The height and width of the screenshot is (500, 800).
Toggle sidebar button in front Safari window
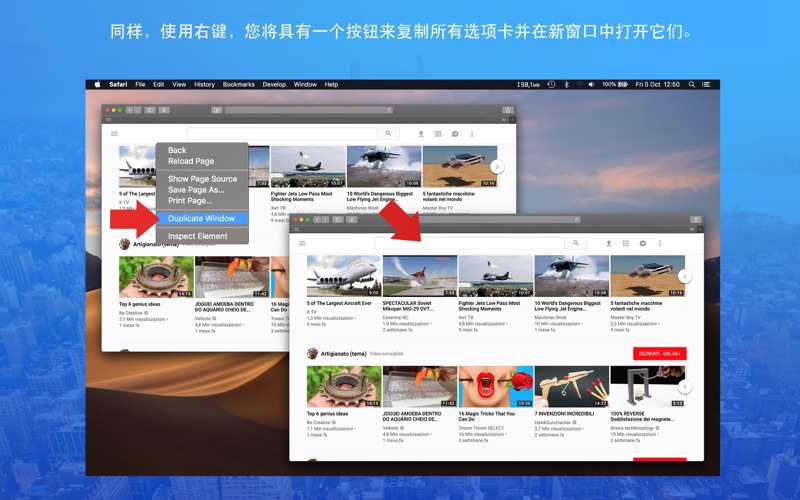(338, 219)
